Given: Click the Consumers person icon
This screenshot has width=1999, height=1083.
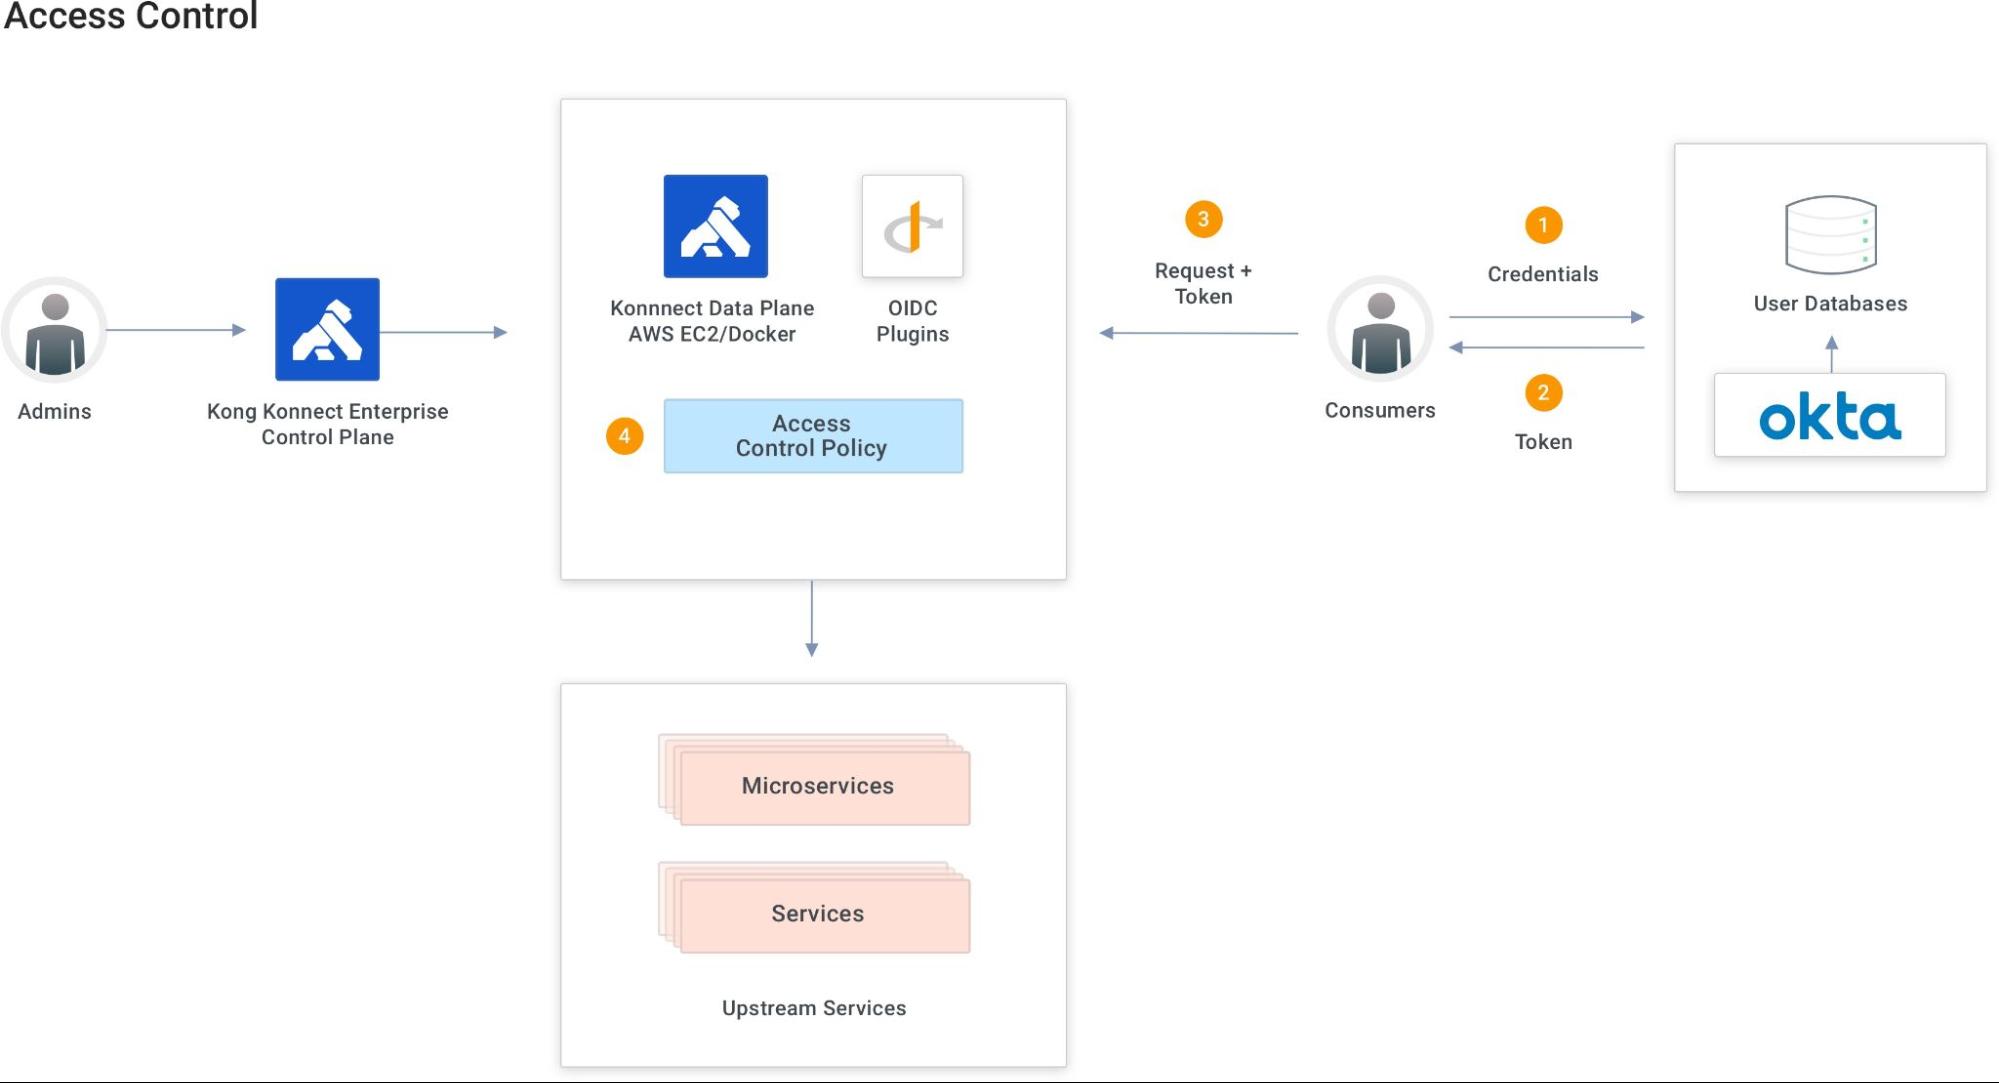Looking at the screenshot, I should (x=1380, y=329).
